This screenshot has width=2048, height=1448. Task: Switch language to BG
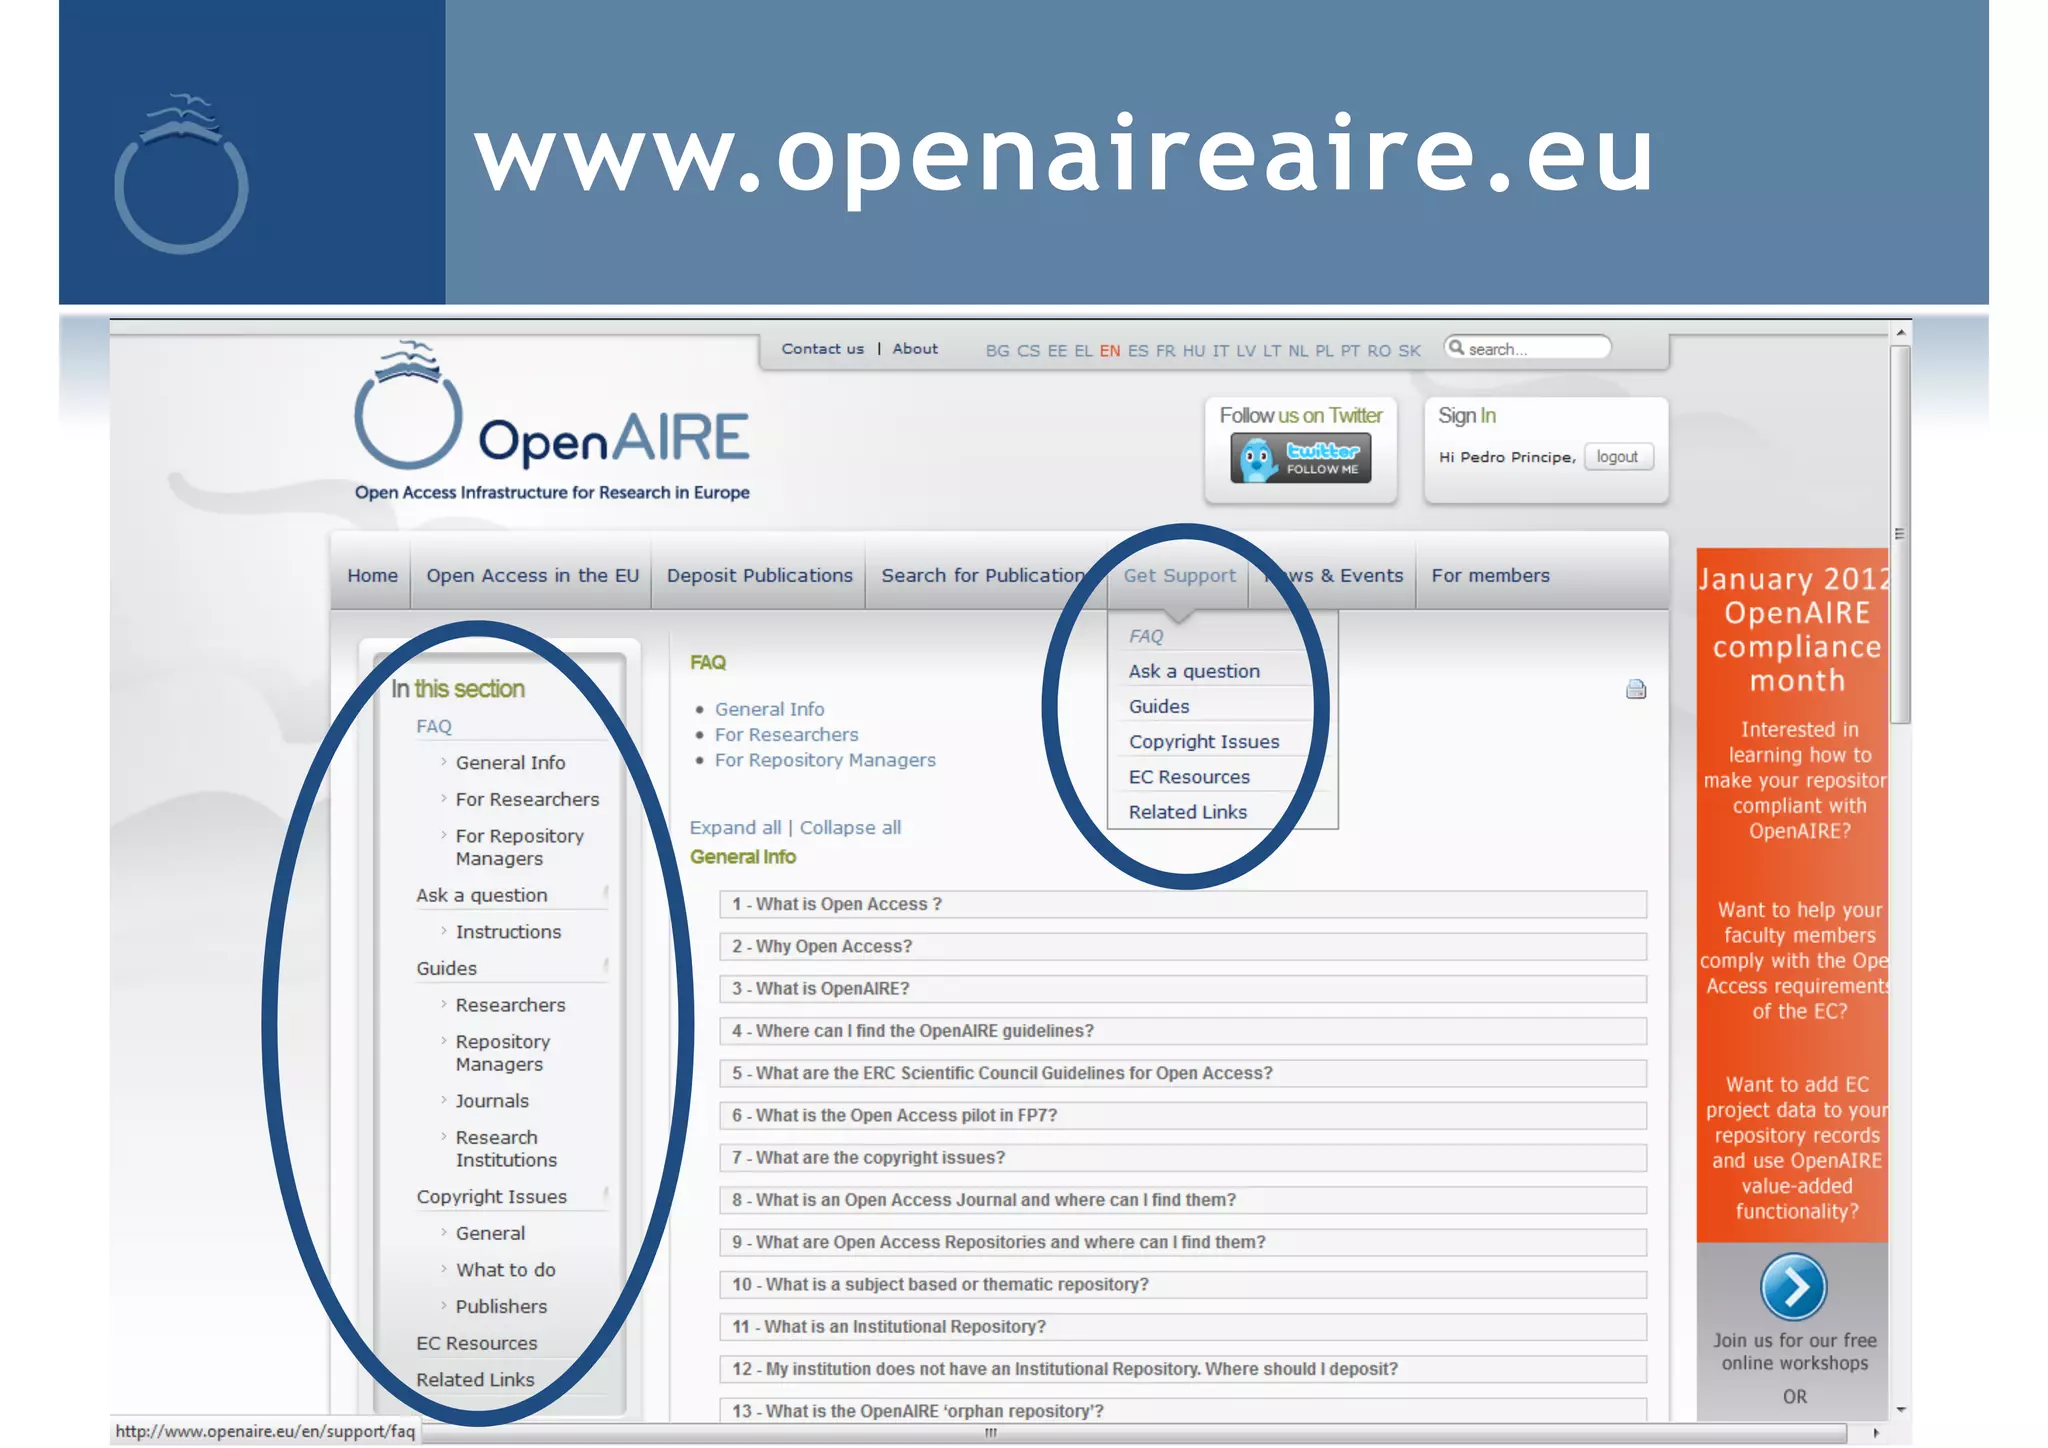pos(997,351)
